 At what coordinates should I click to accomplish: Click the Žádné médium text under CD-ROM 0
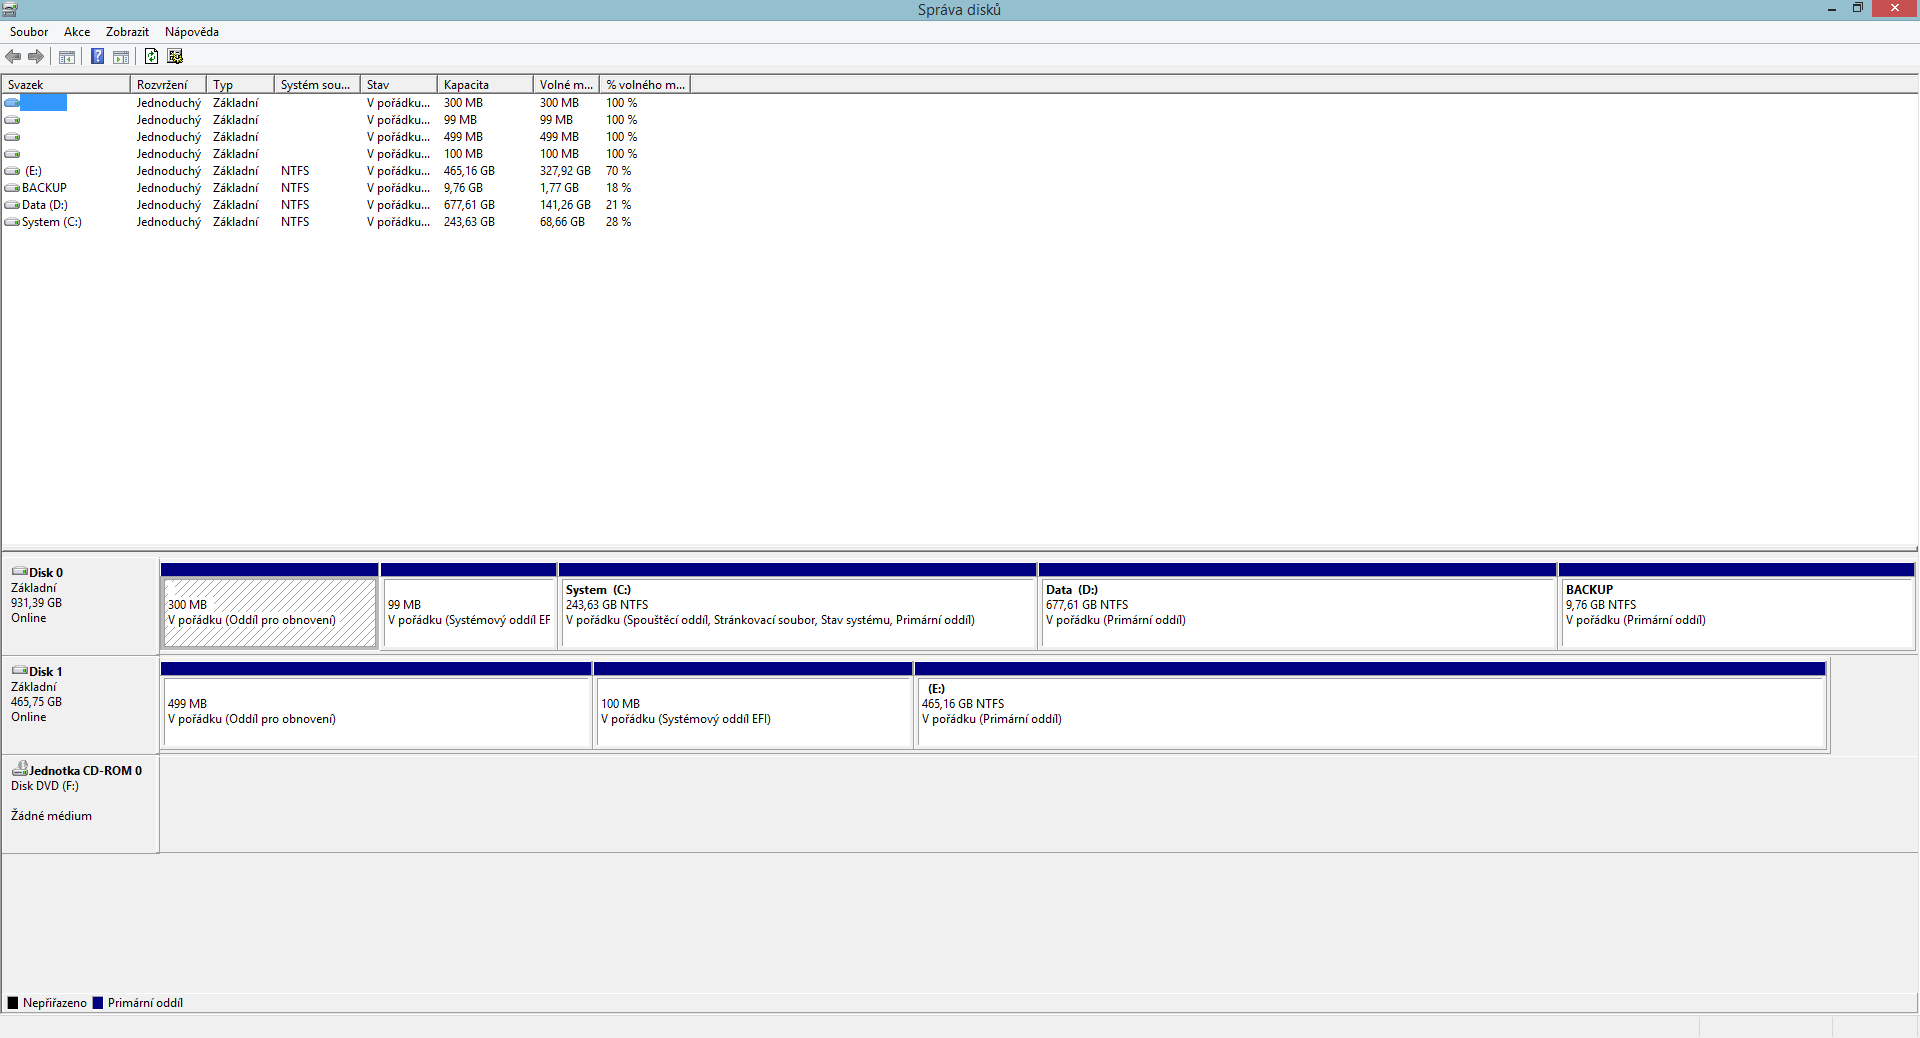tap(51, 816)
